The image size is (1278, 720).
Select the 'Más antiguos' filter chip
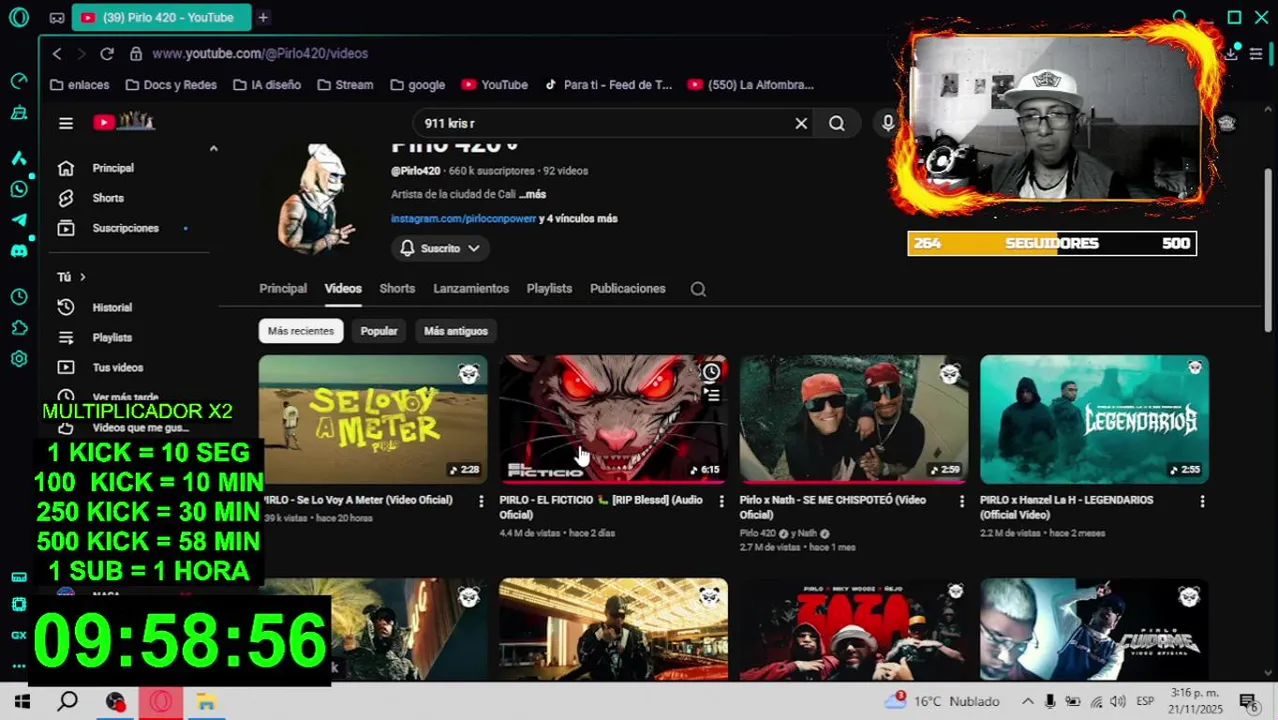point(456,331)
